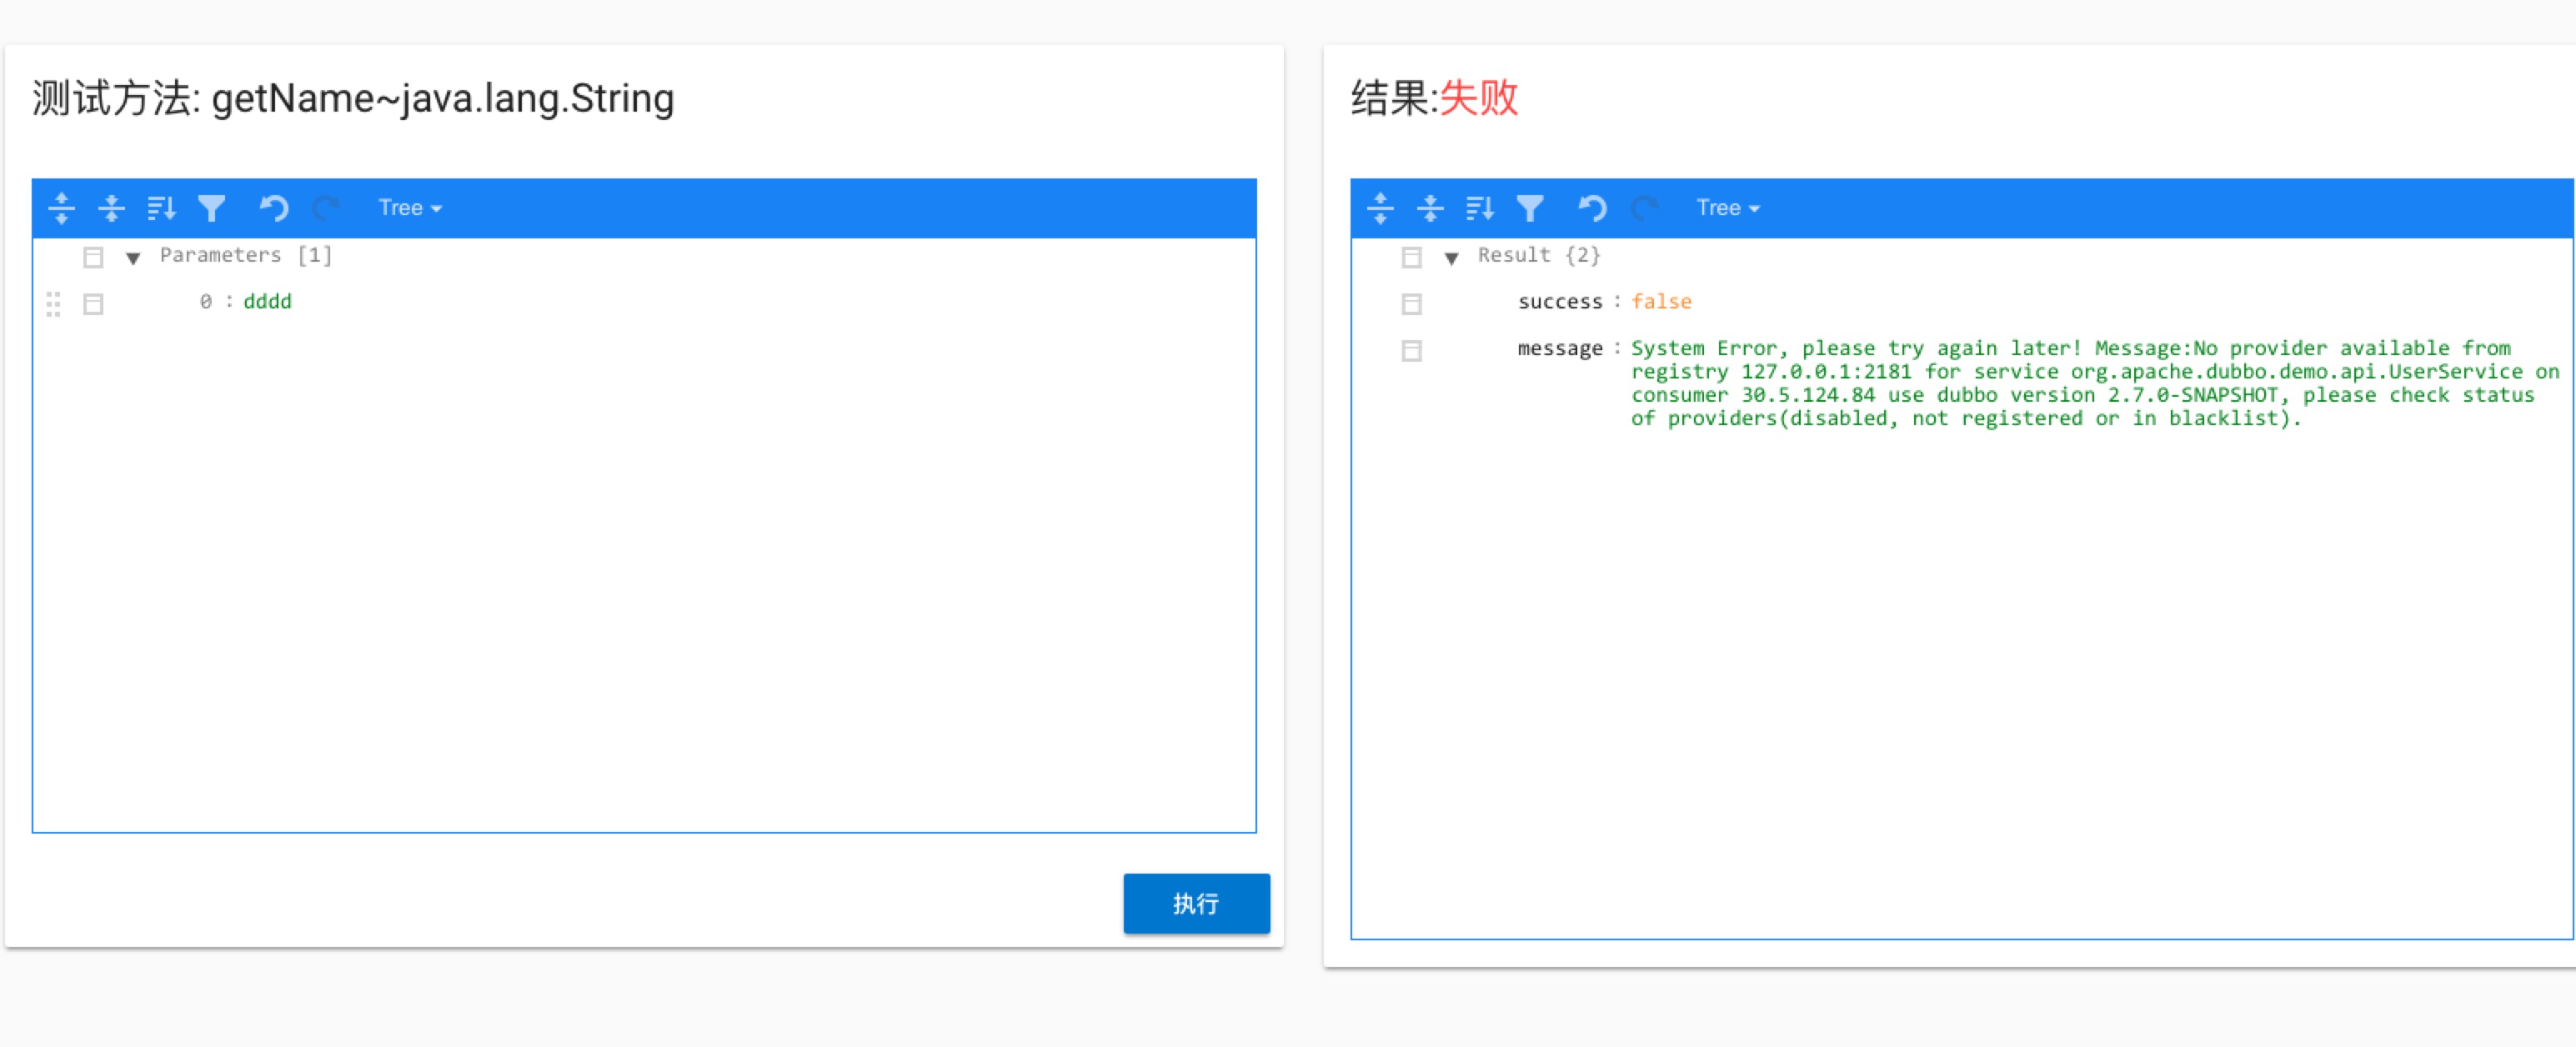Collapse all fields in Result editor

tap(1430, 208)
